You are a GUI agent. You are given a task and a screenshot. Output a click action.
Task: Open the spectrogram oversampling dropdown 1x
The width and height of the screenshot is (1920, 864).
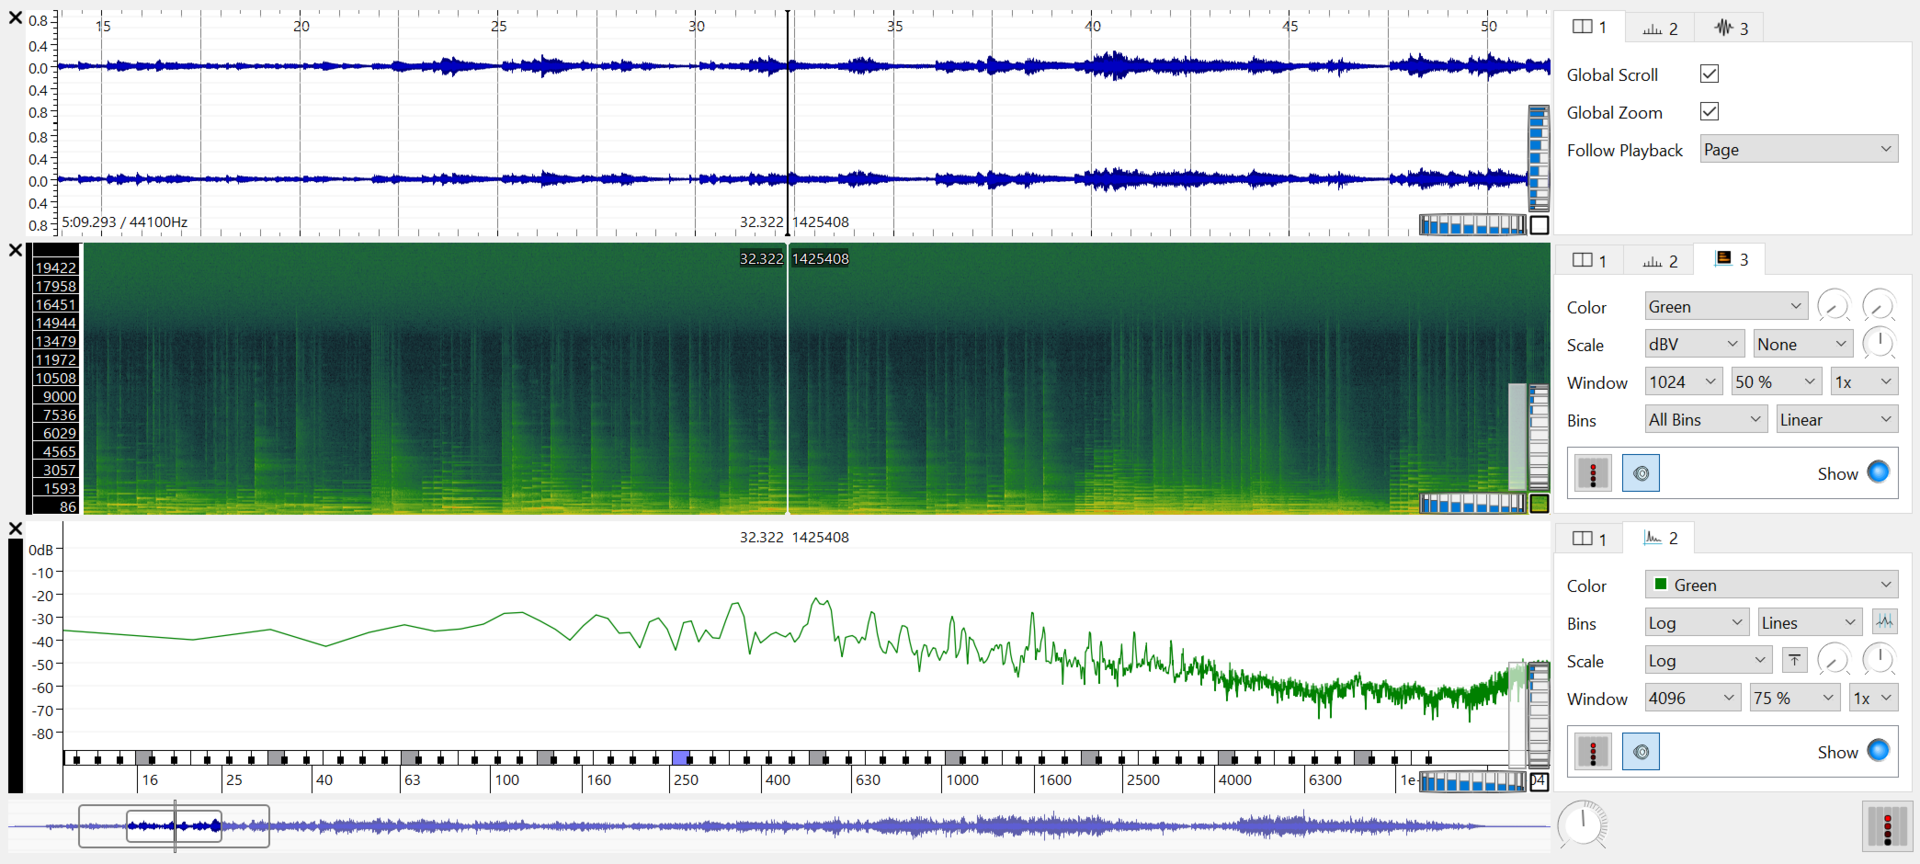coord(1863,381)
